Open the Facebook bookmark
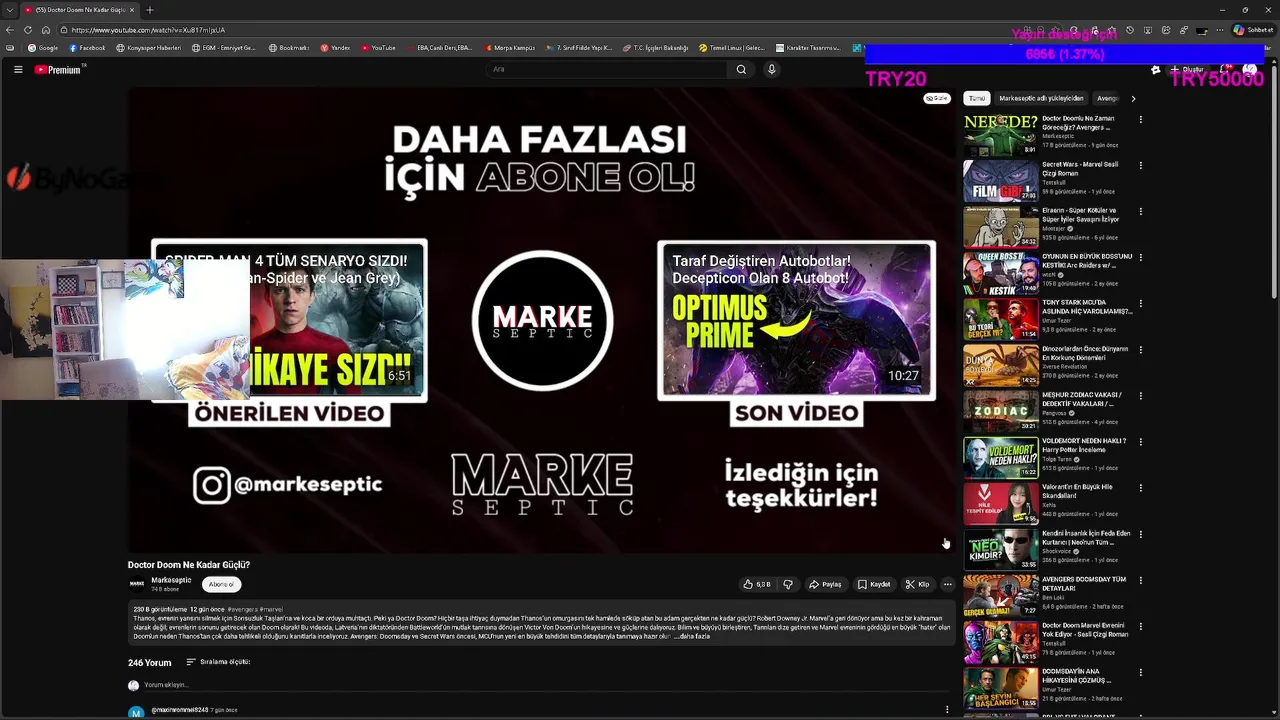Screen dimensions: 1280x720 click(x=87, y=48)
